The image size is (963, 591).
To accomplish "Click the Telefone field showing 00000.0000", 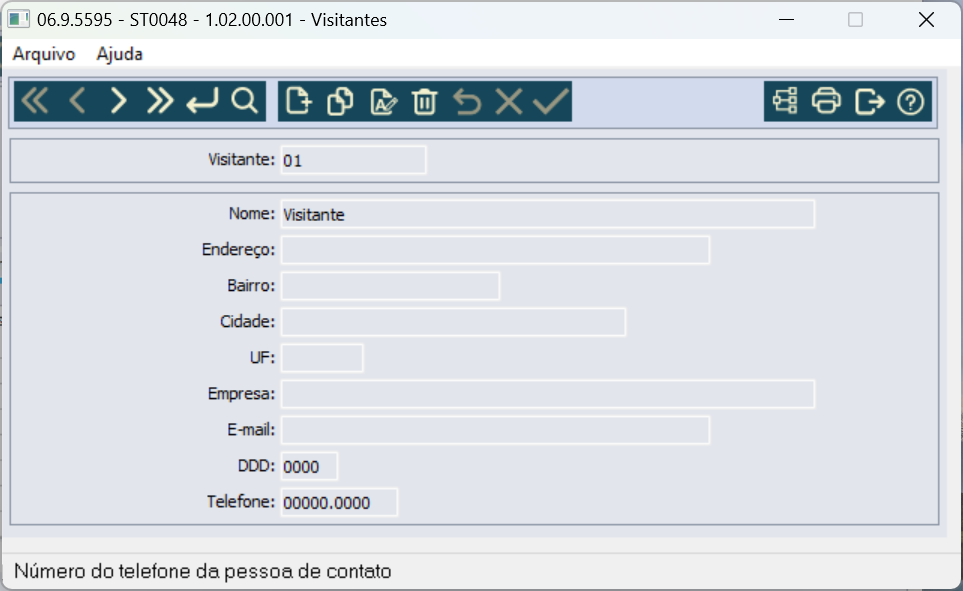I will click(339, 503).
